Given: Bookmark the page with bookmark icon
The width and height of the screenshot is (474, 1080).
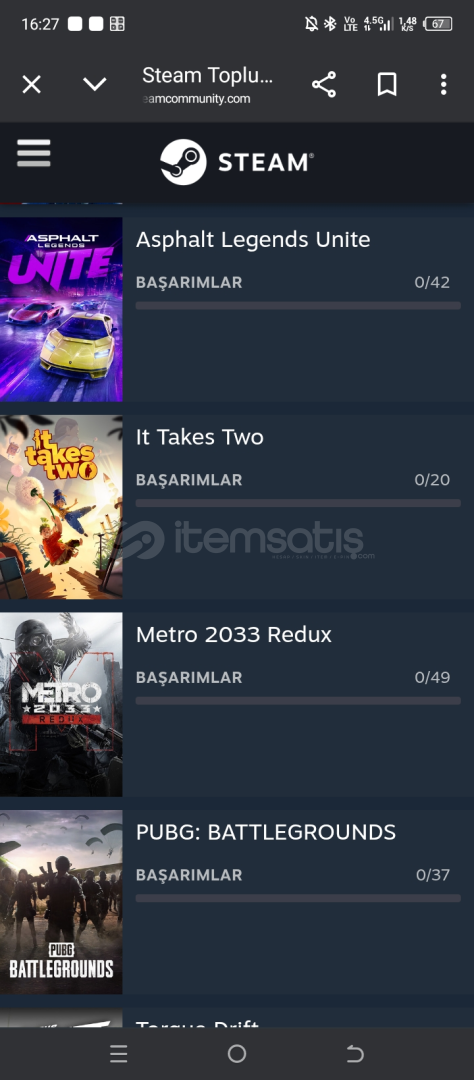Looking at the screenshot, I should 387,84.
